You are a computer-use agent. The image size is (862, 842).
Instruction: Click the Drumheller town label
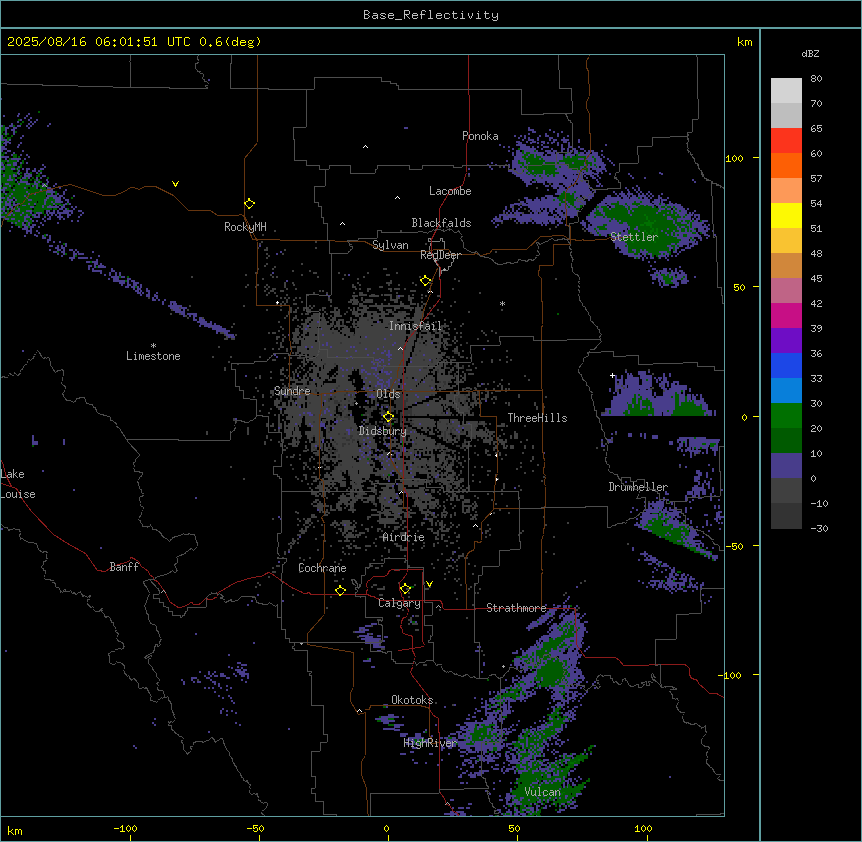[638, 487]
